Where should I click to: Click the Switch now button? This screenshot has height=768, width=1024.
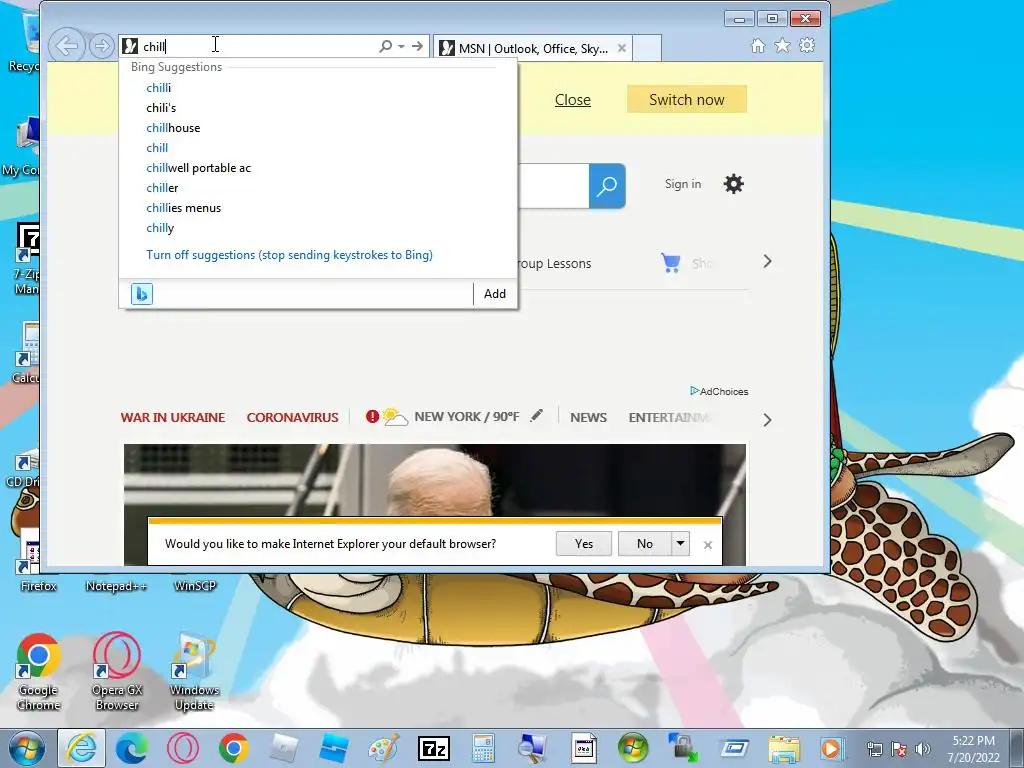point(686,99)
